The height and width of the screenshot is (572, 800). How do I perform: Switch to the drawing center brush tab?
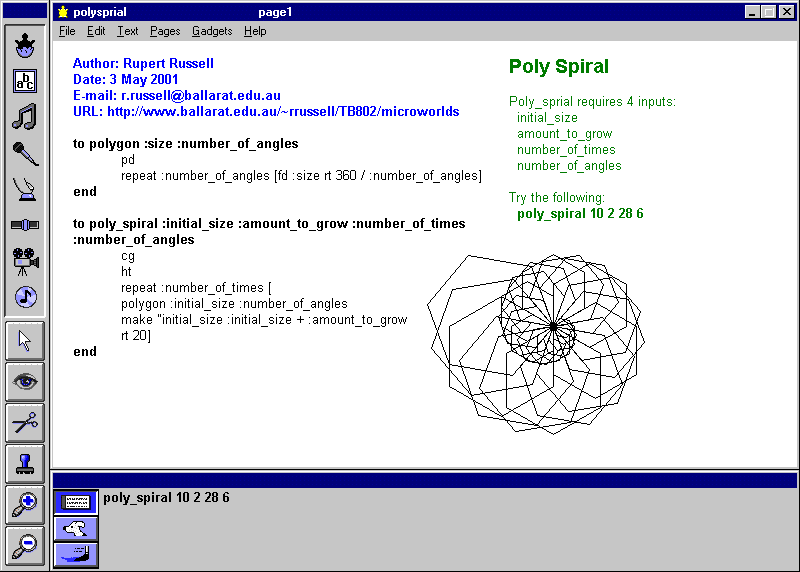click(76, 555)
